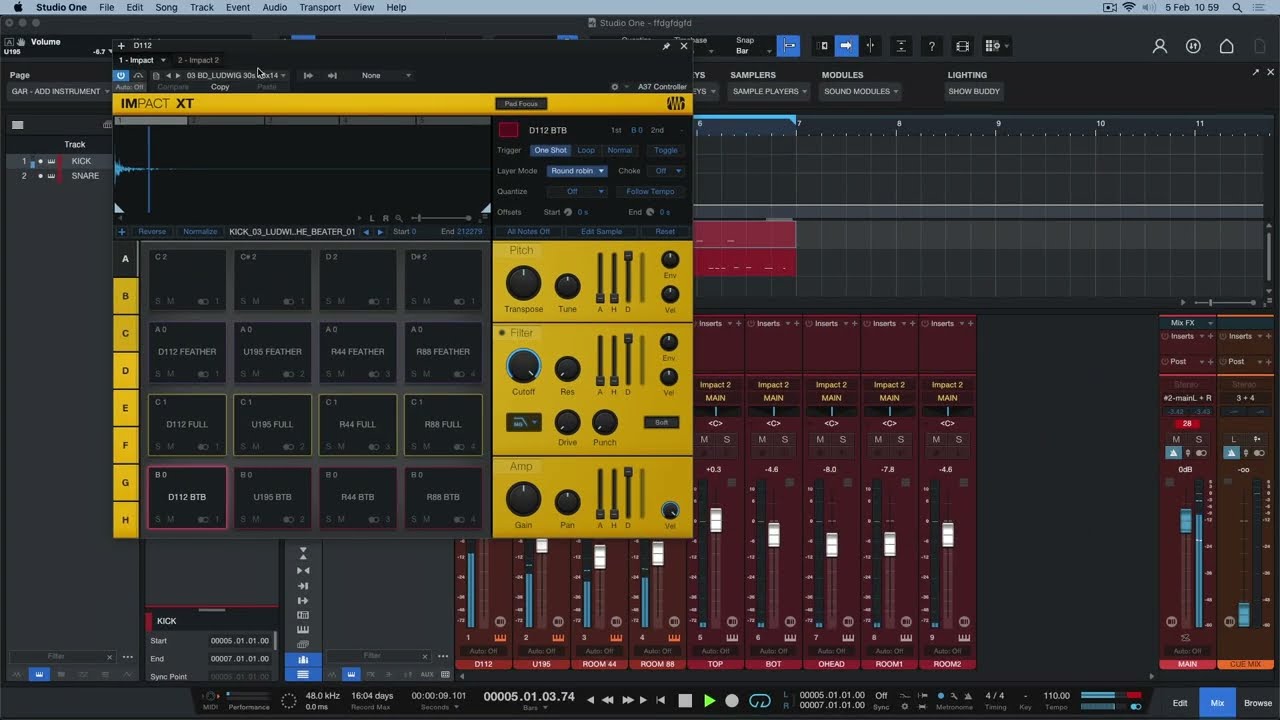Screen dimensions: 1280x720
Task: Click the TOP channel volume fader
Action: pyautogui.click(x=715, y=519)
